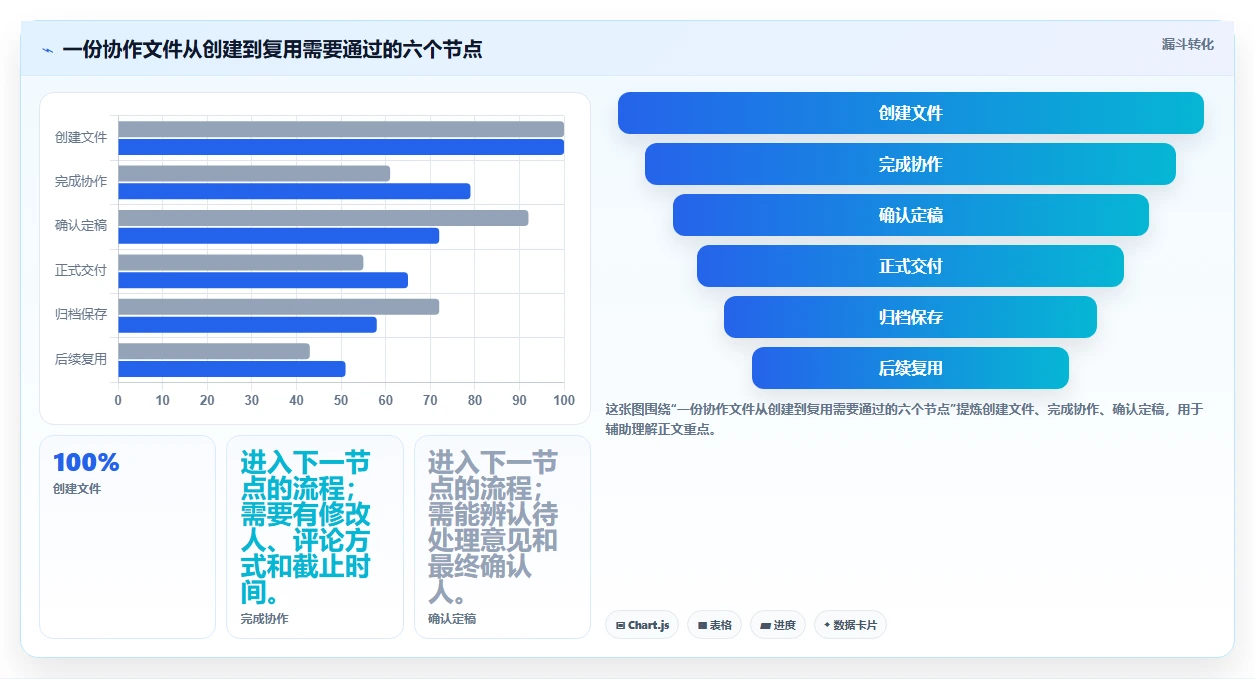Click the blue bar for 完成协作 in chart
Viewport: 1255px width, 679px height.
click(294, 191)
